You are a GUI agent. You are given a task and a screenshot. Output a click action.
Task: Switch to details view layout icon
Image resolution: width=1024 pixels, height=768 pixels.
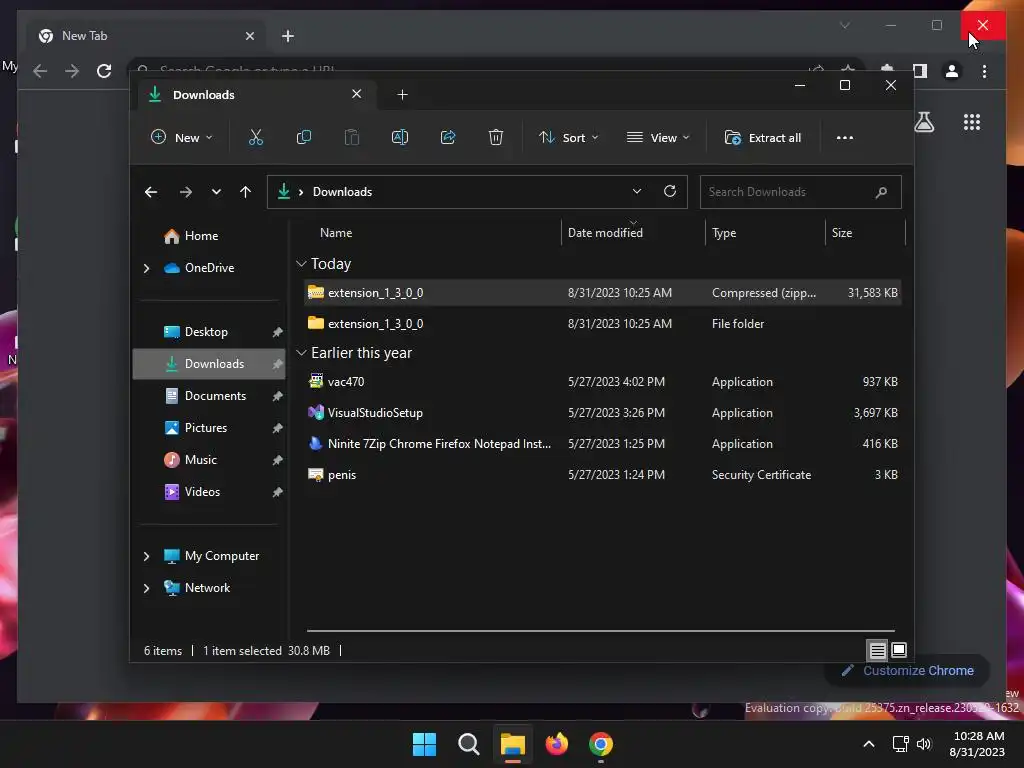click(877, 650)
